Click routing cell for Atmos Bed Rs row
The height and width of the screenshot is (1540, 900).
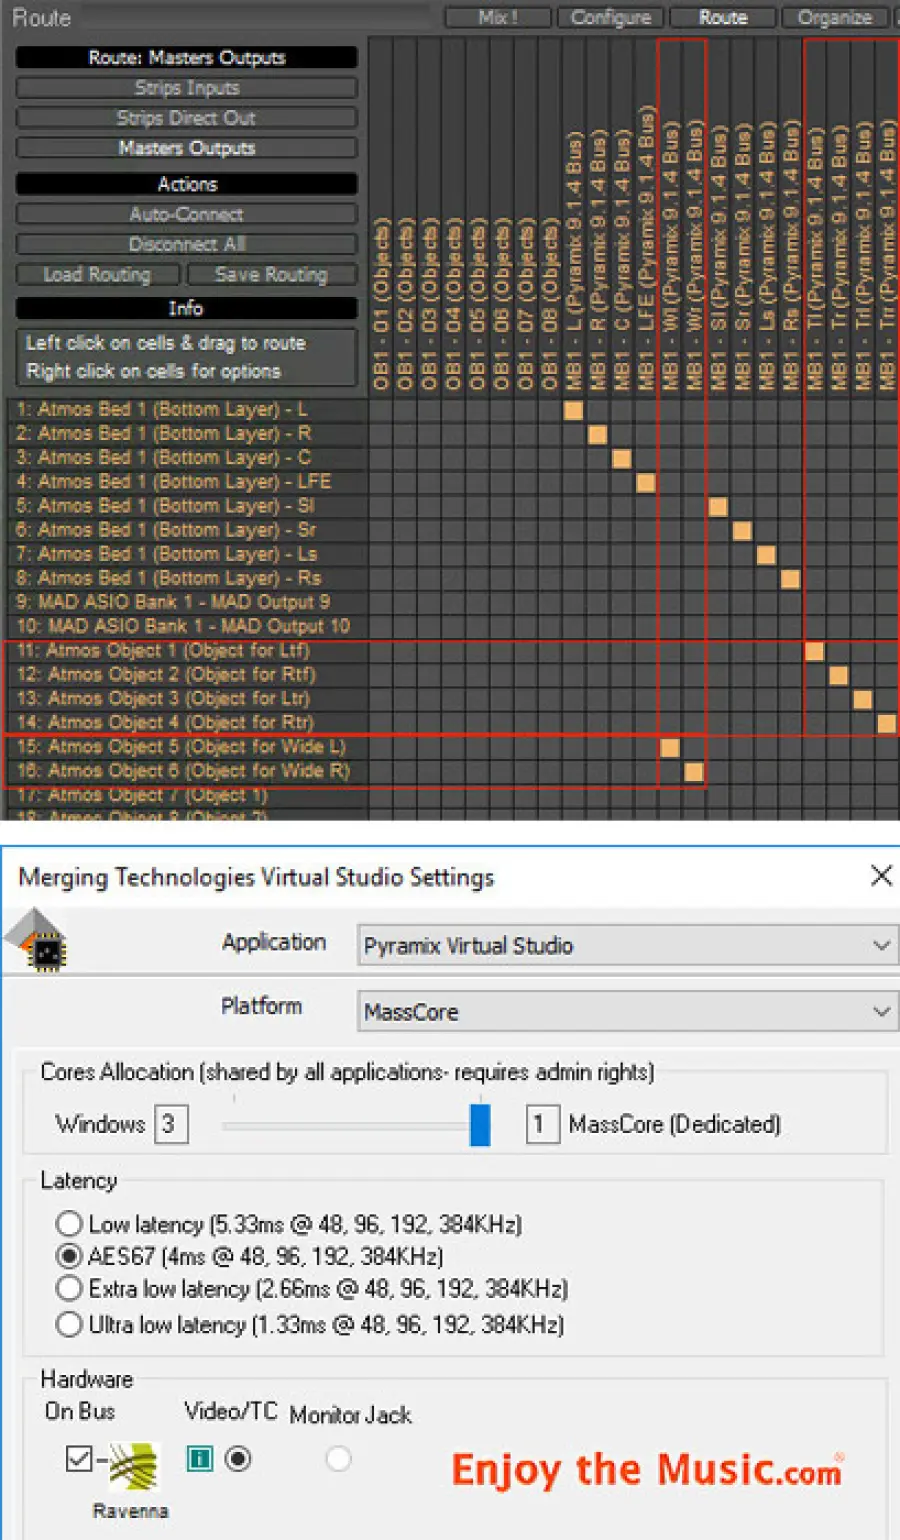tap(790, 579)
